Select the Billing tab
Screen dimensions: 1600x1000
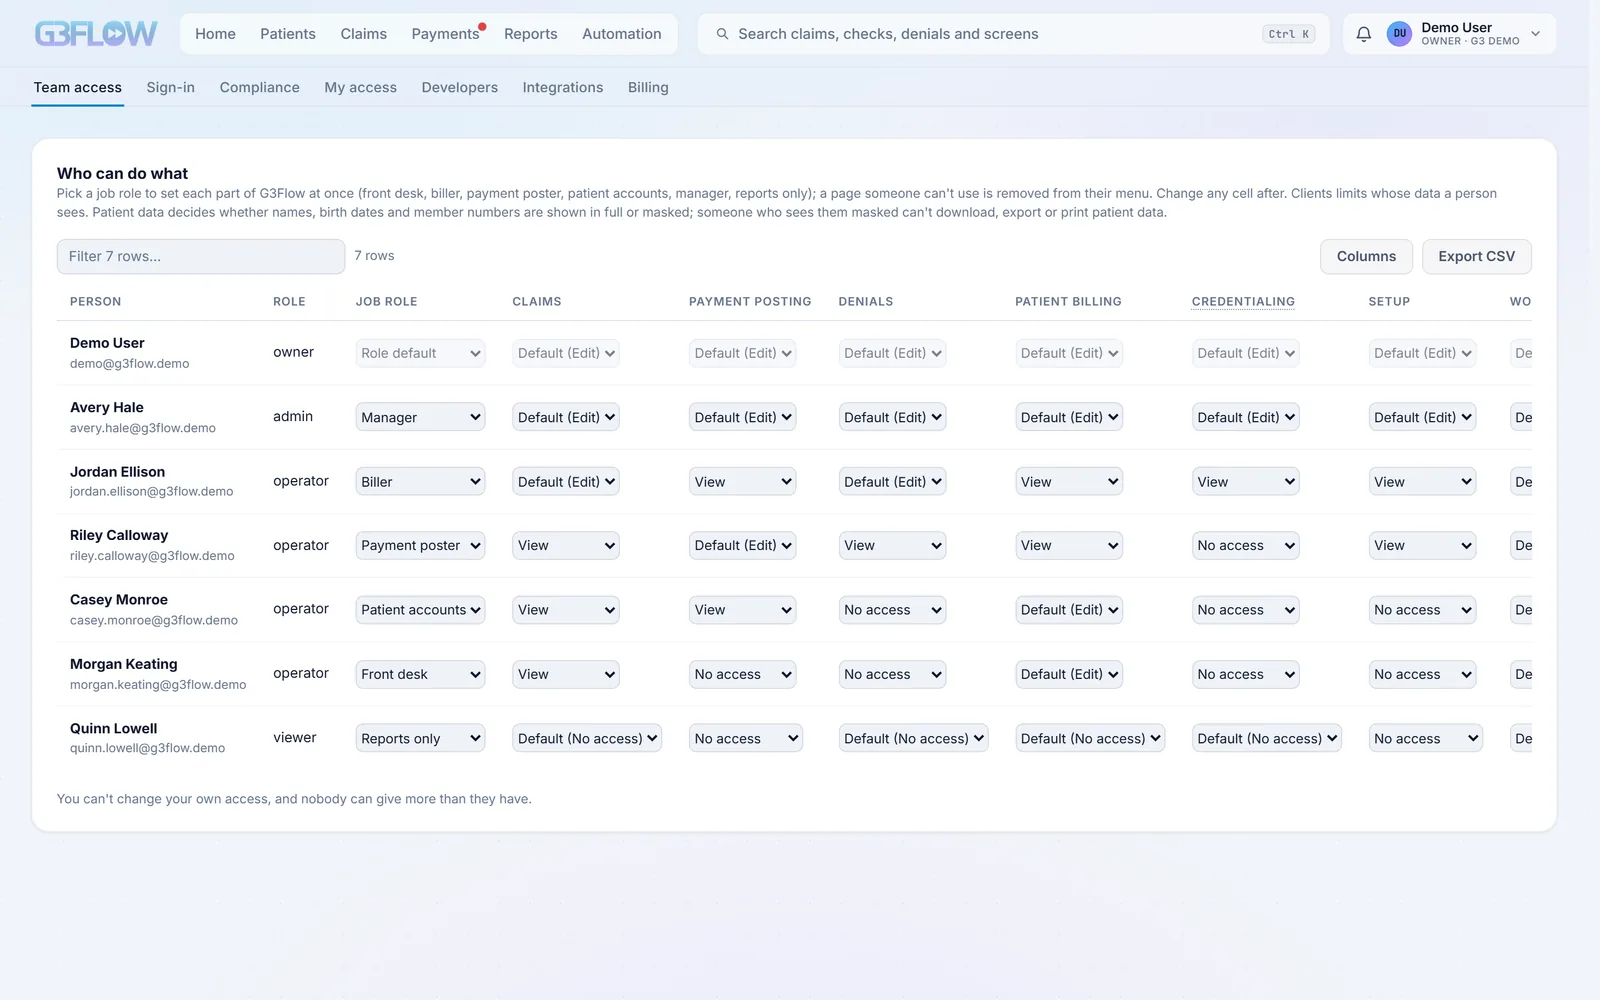(648, 88)
